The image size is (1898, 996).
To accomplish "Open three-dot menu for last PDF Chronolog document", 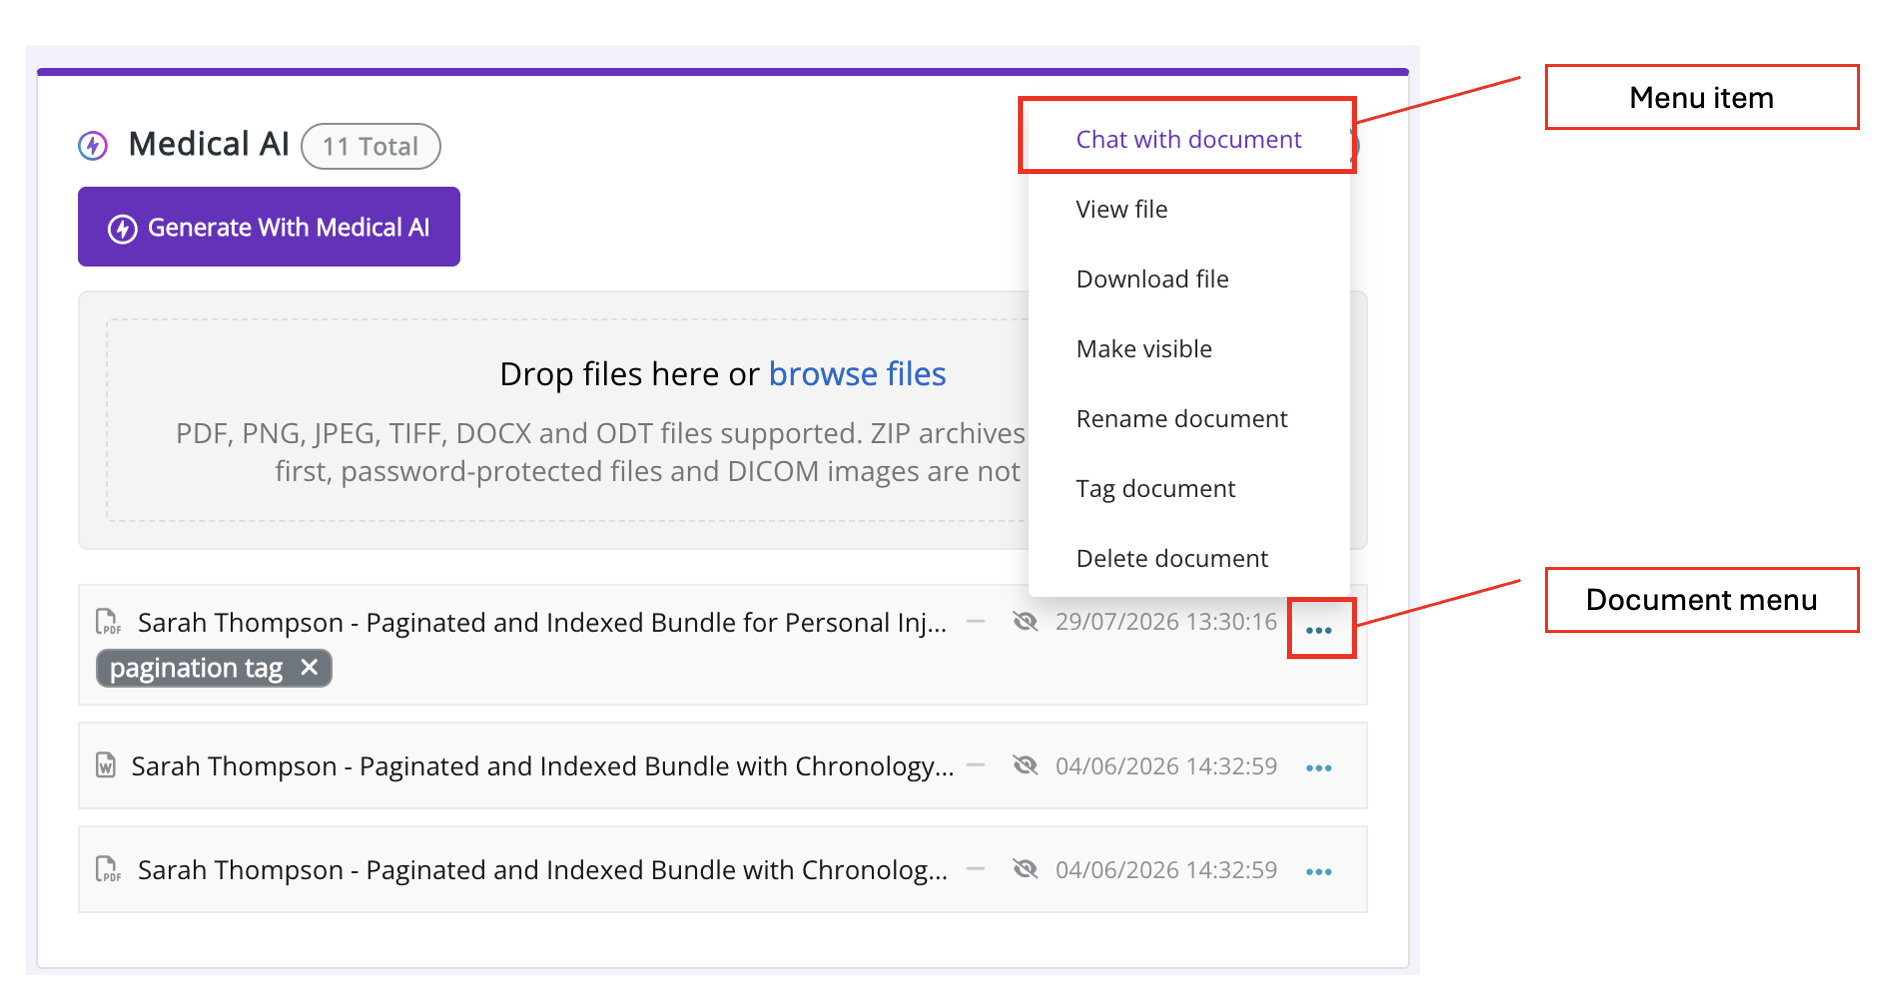I will [x=1319, y=872].
